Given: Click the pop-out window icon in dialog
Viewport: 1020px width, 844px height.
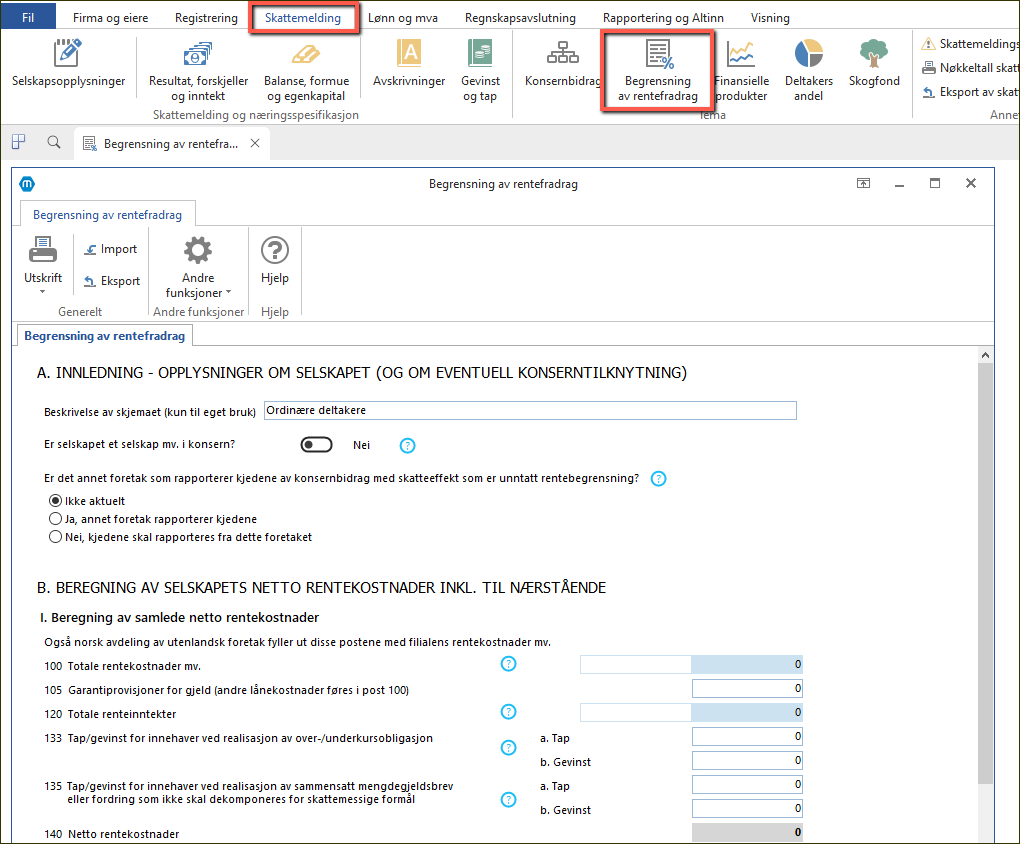Looking at the screenshot, I should [863, 184].
